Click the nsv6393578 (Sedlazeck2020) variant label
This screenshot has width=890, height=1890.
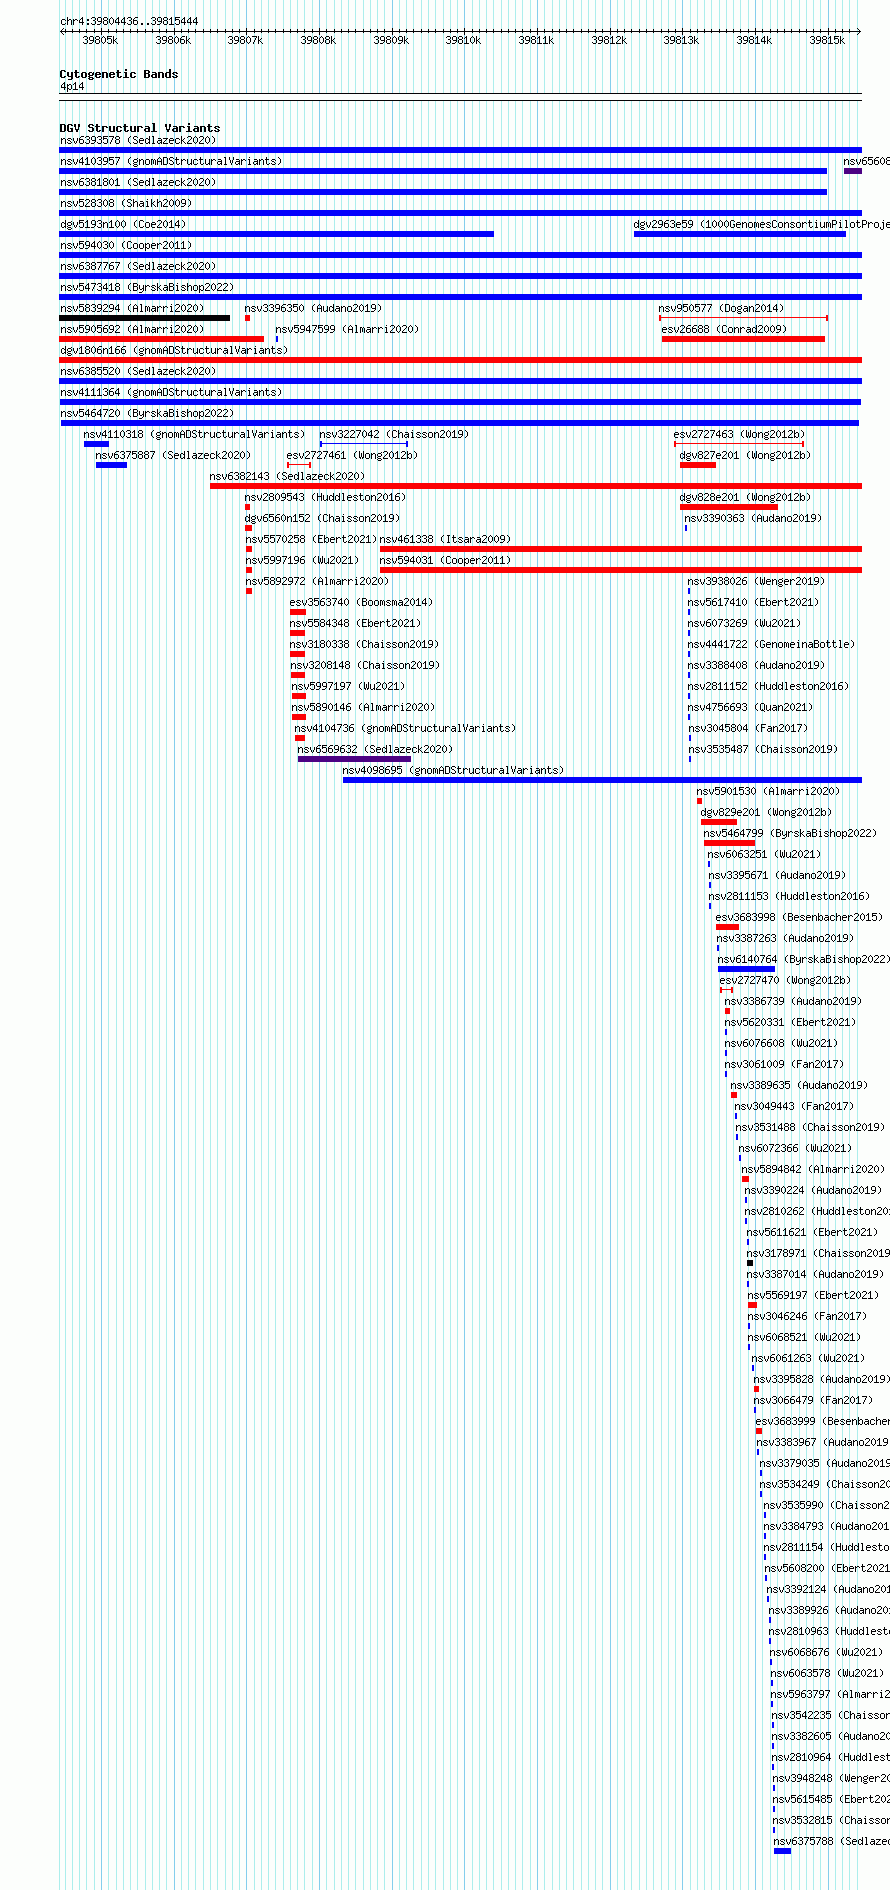[138, 140]
